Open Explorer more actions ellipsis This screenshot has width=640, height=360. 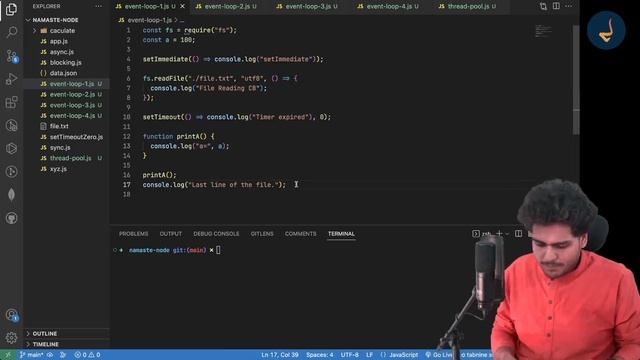pyautogui.click(x=98, y=7)
